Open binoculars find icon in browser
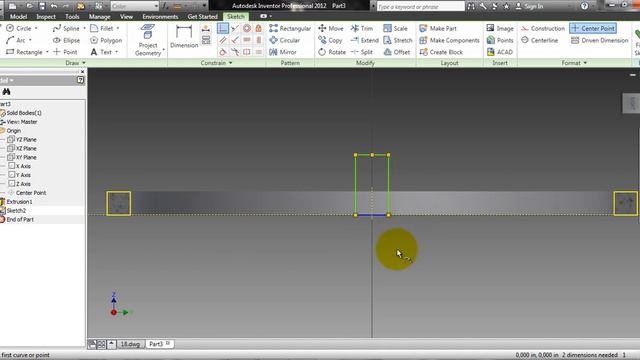Image resolution: width=640 pixels, height=360 pixels. (x=6, y=91)
